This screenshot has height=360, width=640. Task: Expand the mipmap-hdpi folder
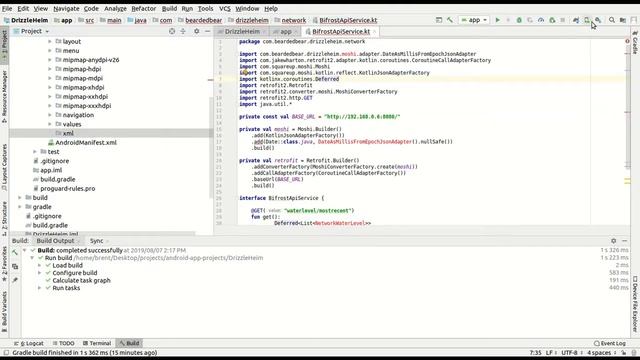(50, 69)
